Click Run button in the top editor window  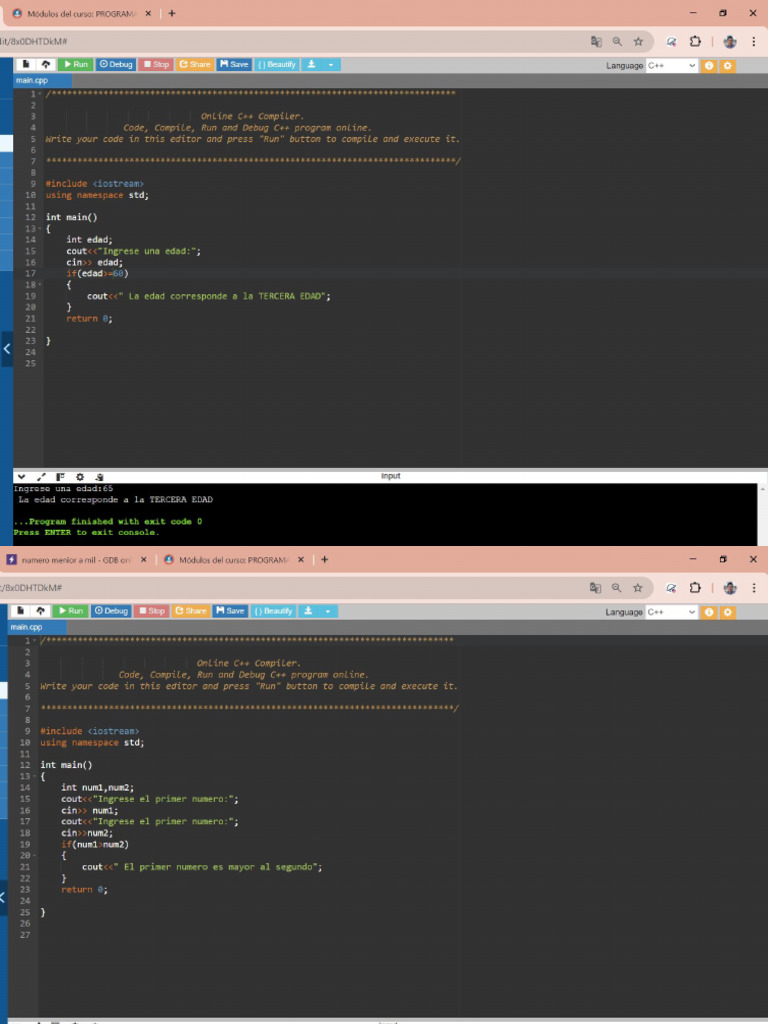click(75, 64)
